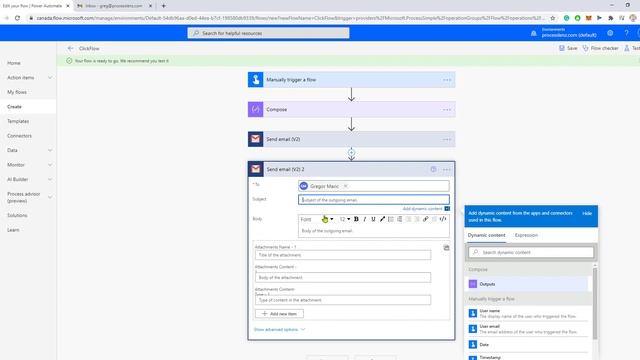Expand the Monitor sidebar section
This screenshot has height=360, width=640.
point(50,165)
